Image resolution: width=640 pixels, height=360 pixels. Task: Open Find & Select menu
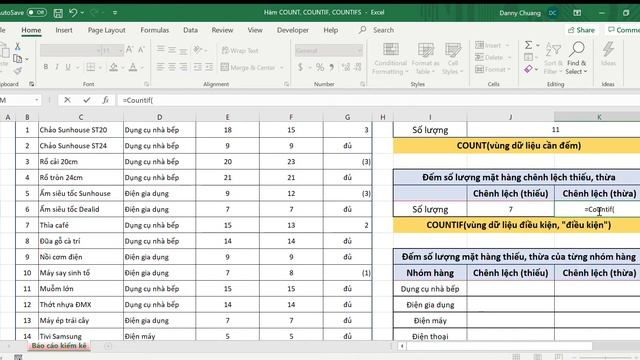tap(576, 58)
